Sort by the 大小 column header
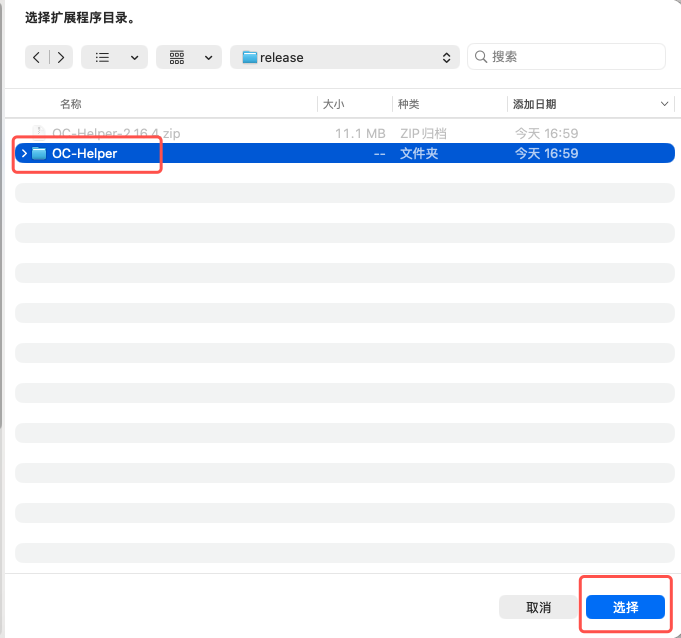Image resolution: width=681 pixels, height=638 pixels. point(334,104)
